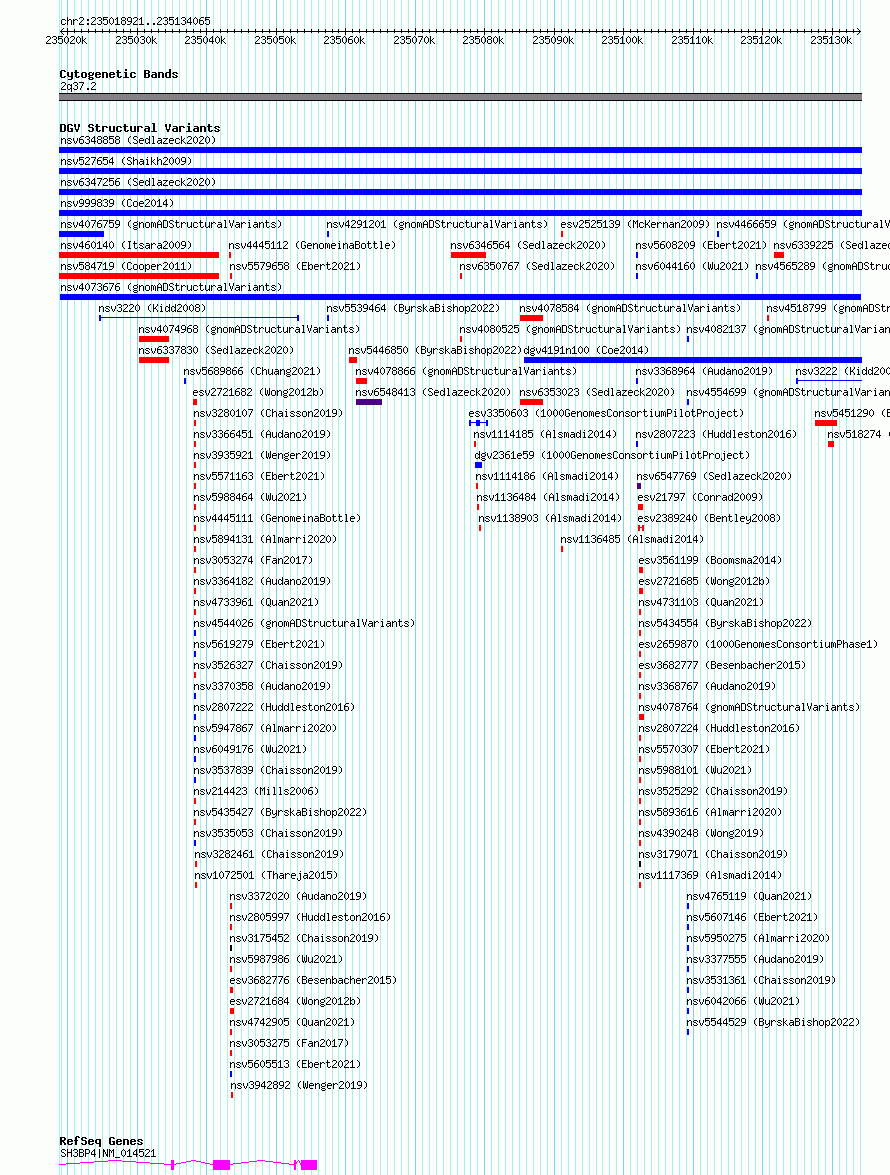The image size is (890, 1175).
Task: Select nsv5544529 (ByrskaBishop2022) label
Action: coord(773,1021)
